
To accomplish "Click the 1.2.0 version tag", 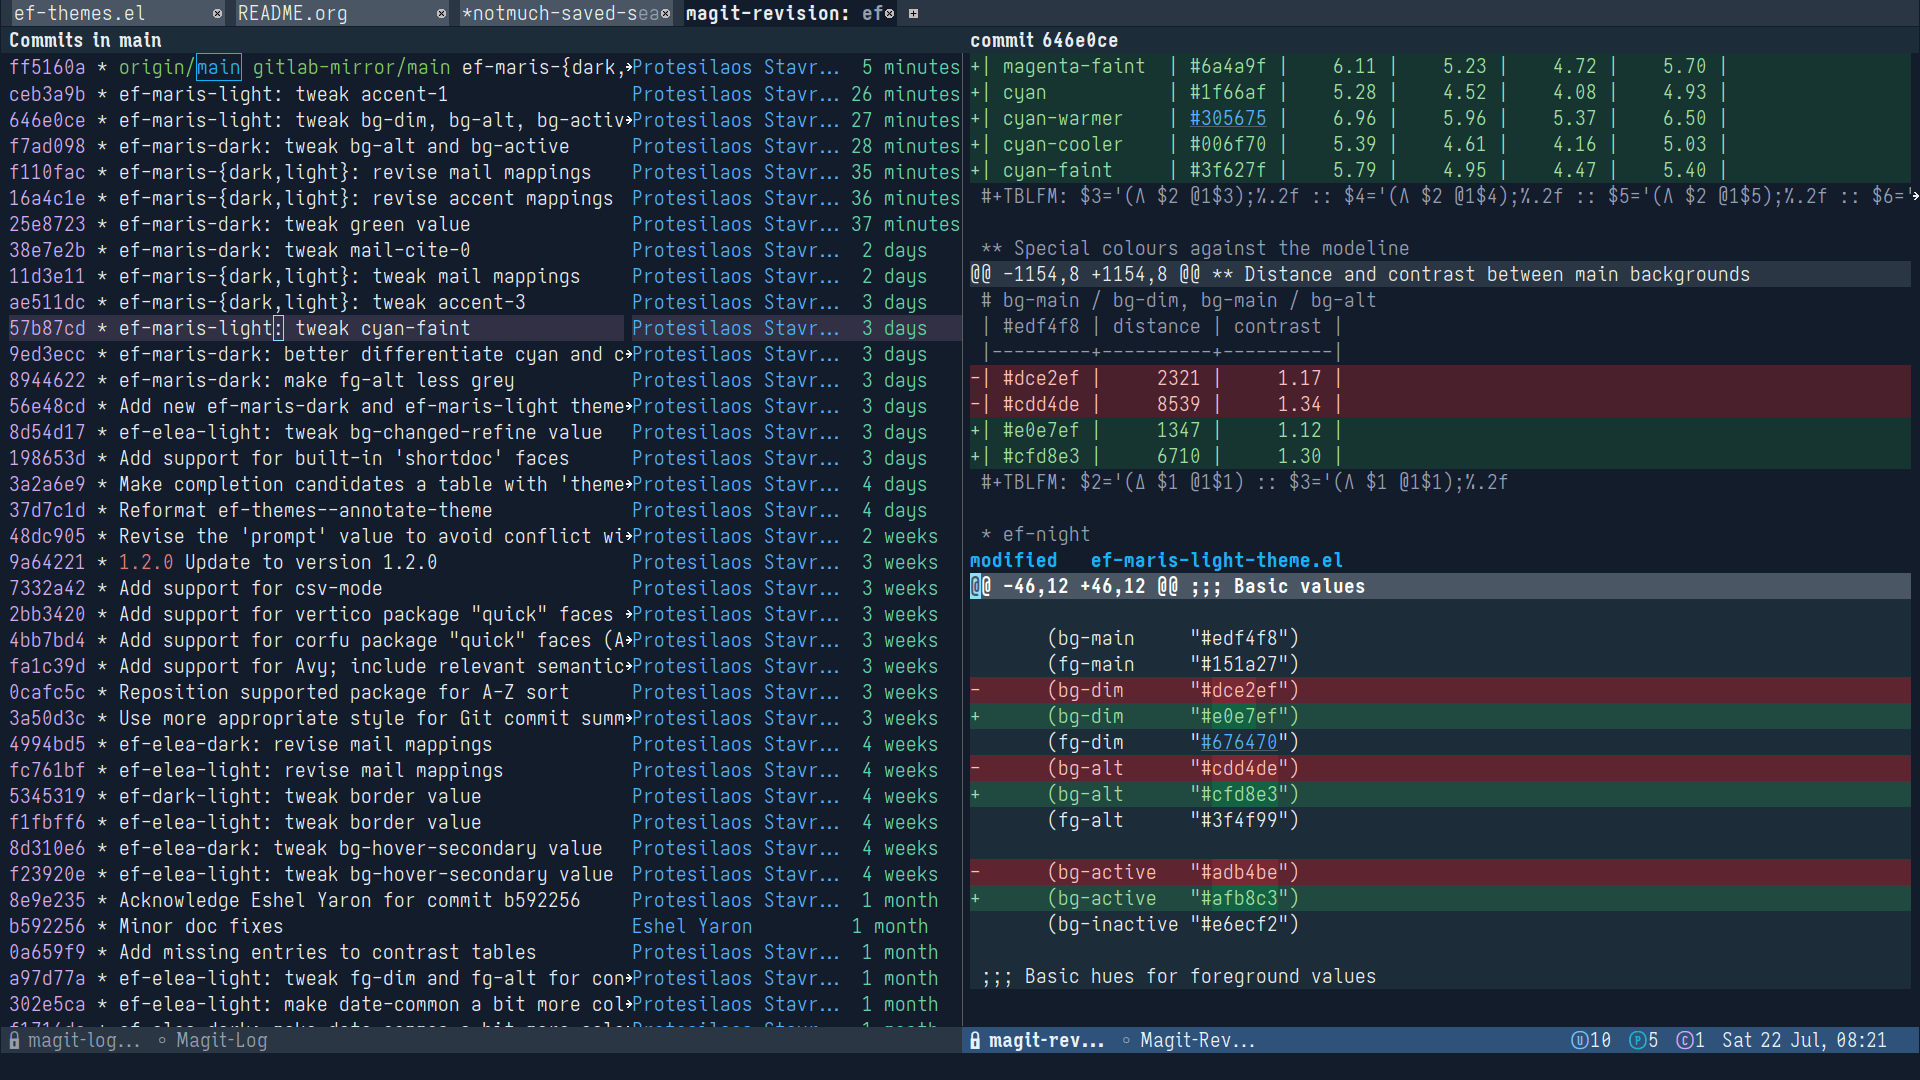I will [146, 562].
